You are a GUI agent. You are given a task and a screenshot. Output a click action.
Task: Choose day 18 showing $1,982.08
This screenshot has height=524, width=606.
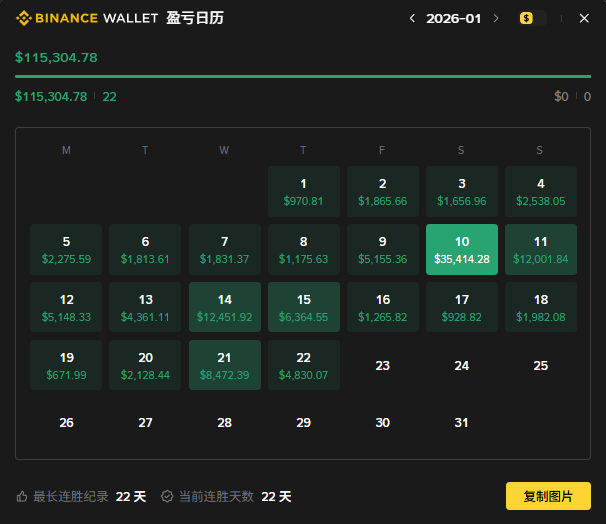(541, 307)
